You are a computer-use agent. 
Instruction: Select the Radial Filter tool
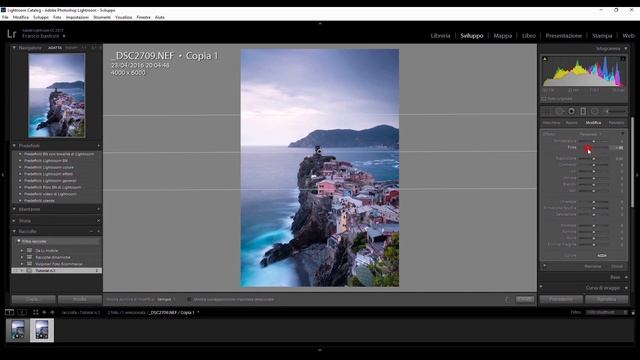click(x=595, y=111)
